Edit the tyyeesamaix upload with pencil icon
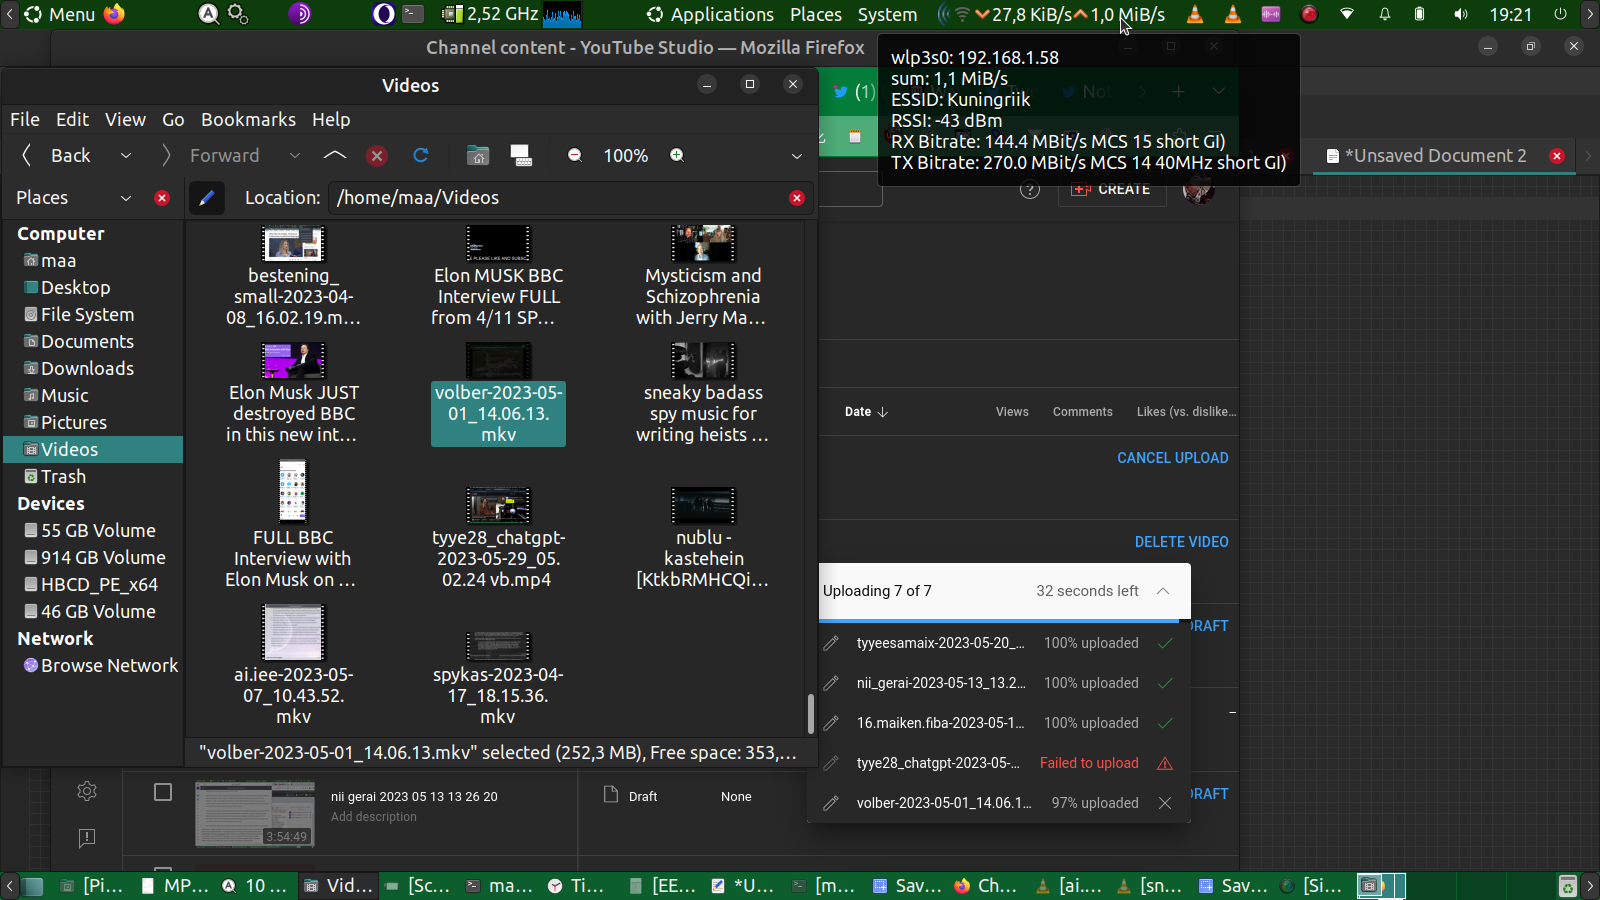The image size is (1600, 900). [x=831, y=643]
